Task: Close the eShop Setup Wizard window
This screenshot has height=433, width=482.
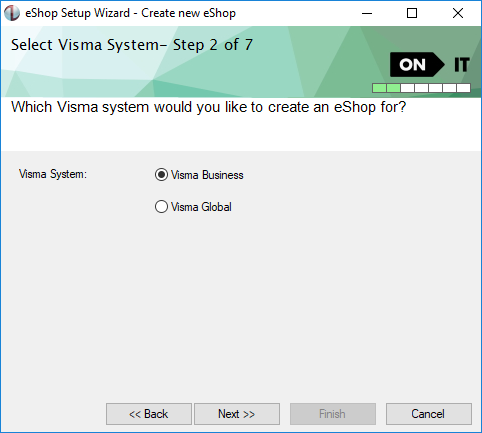Action: tap(458, 13)
